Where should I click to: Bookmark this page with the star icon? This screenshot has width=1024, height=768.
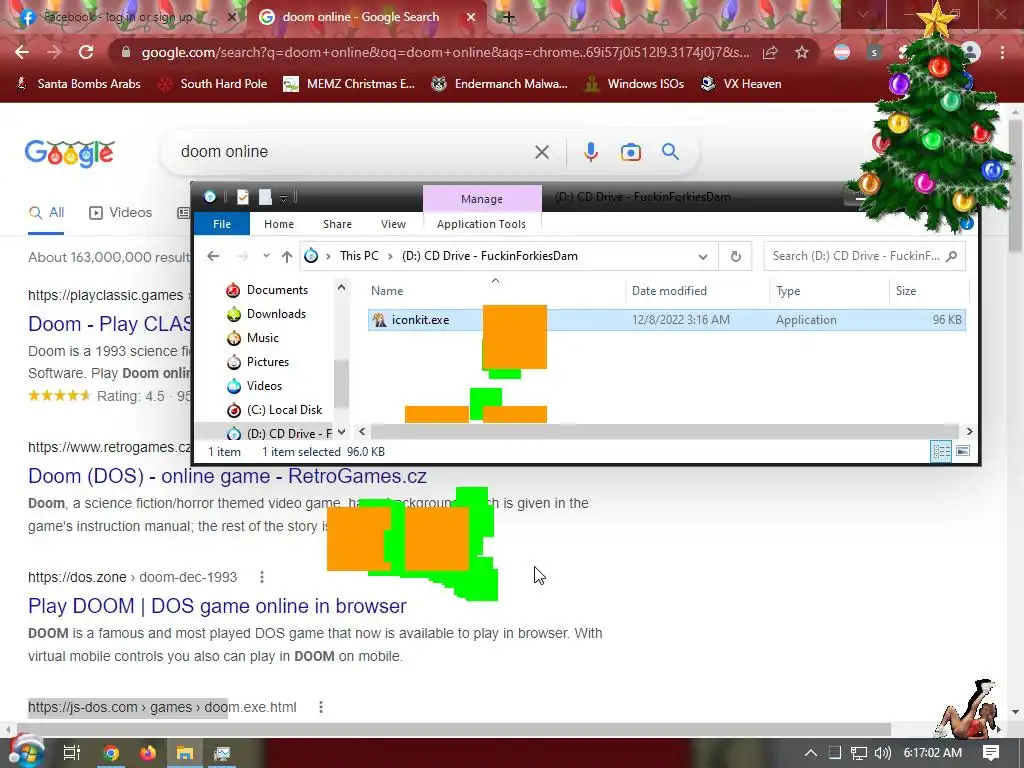click(x=802, y=52)
